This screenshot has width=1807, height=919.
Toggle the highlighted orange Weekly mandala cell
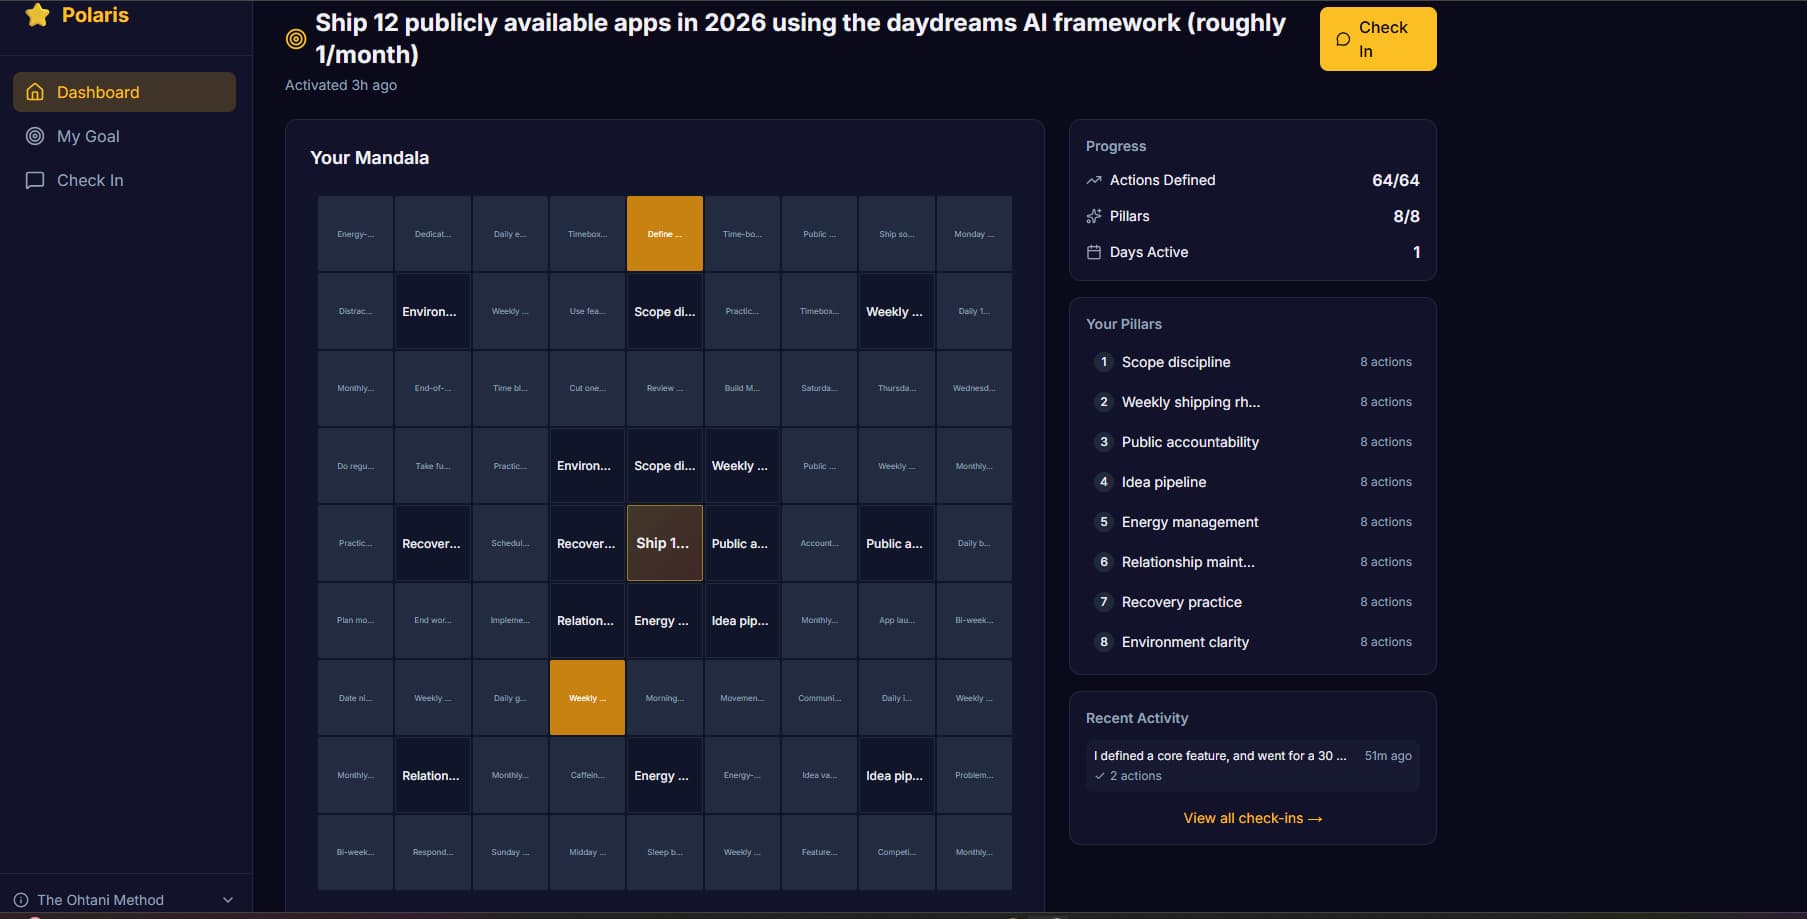(587, 698)
